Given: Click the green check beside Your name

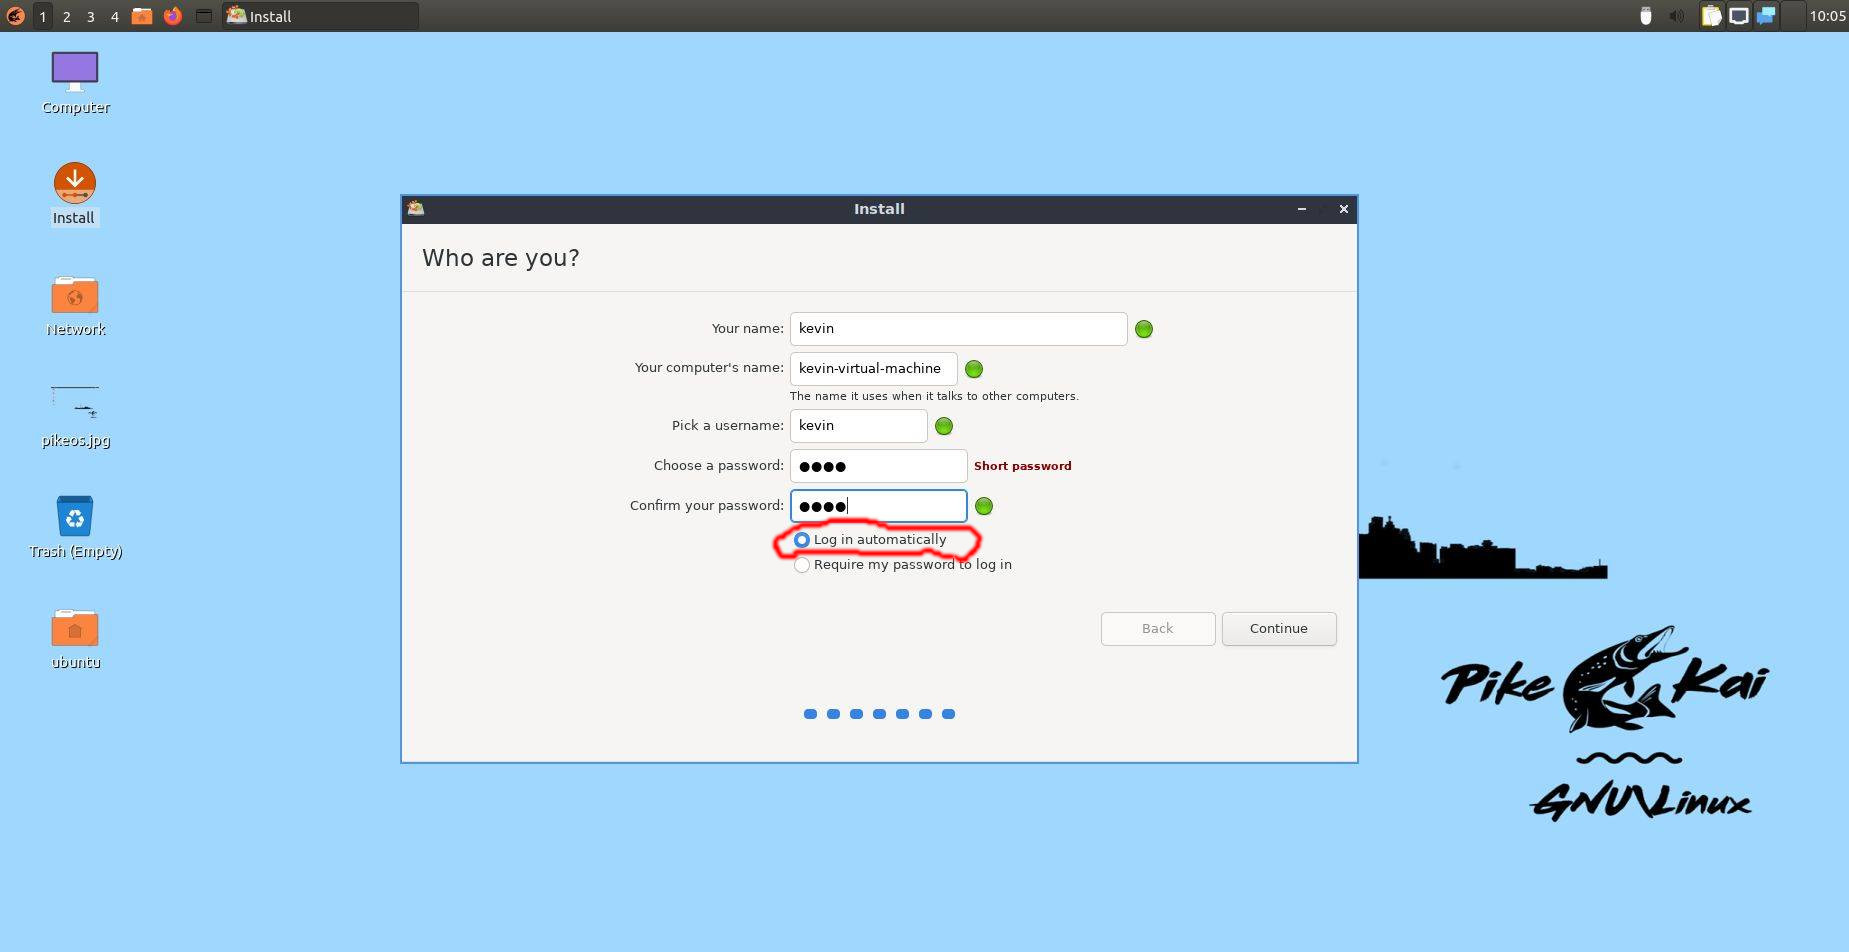Looking at the screenshot, I should tap(1144, 329).
